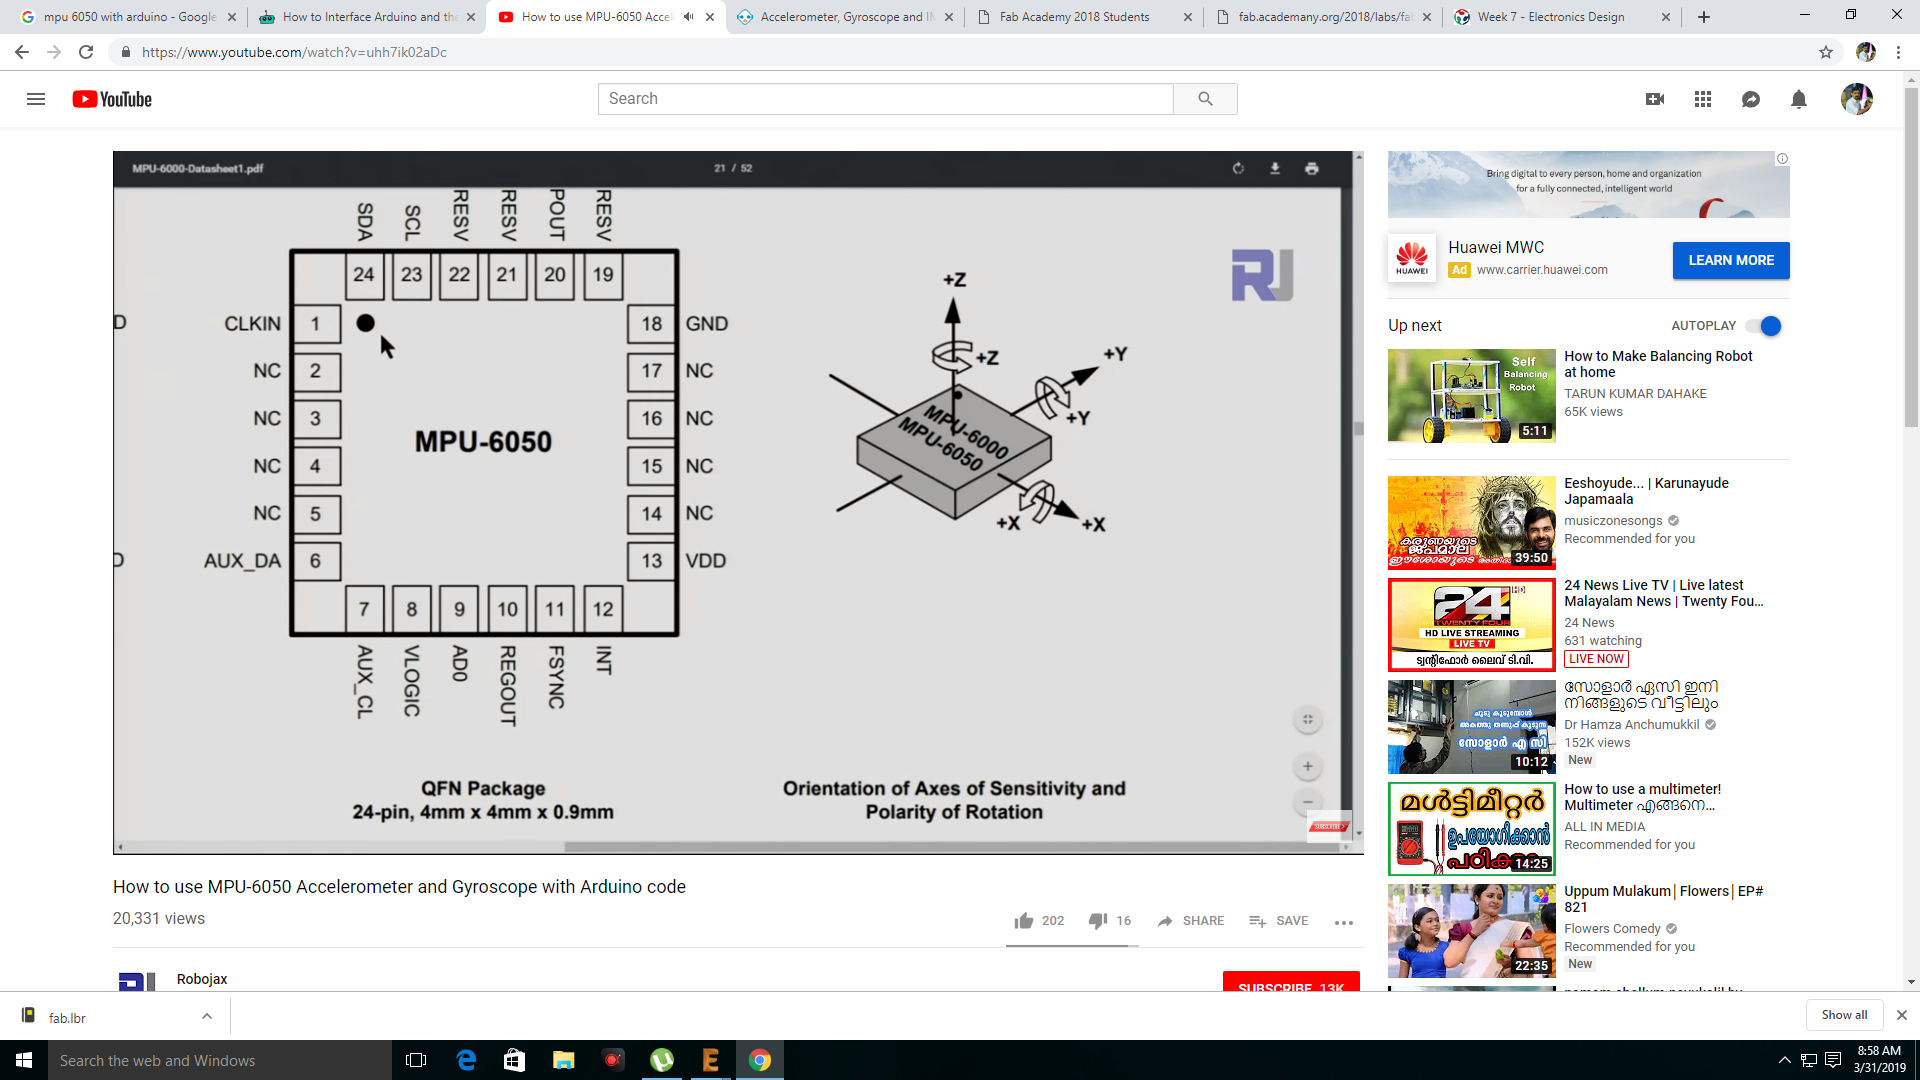Image resolution: width=1920 pixels, height=1080 pixels.
Task: Open the notifications bell
Action: click(1799, 99)
